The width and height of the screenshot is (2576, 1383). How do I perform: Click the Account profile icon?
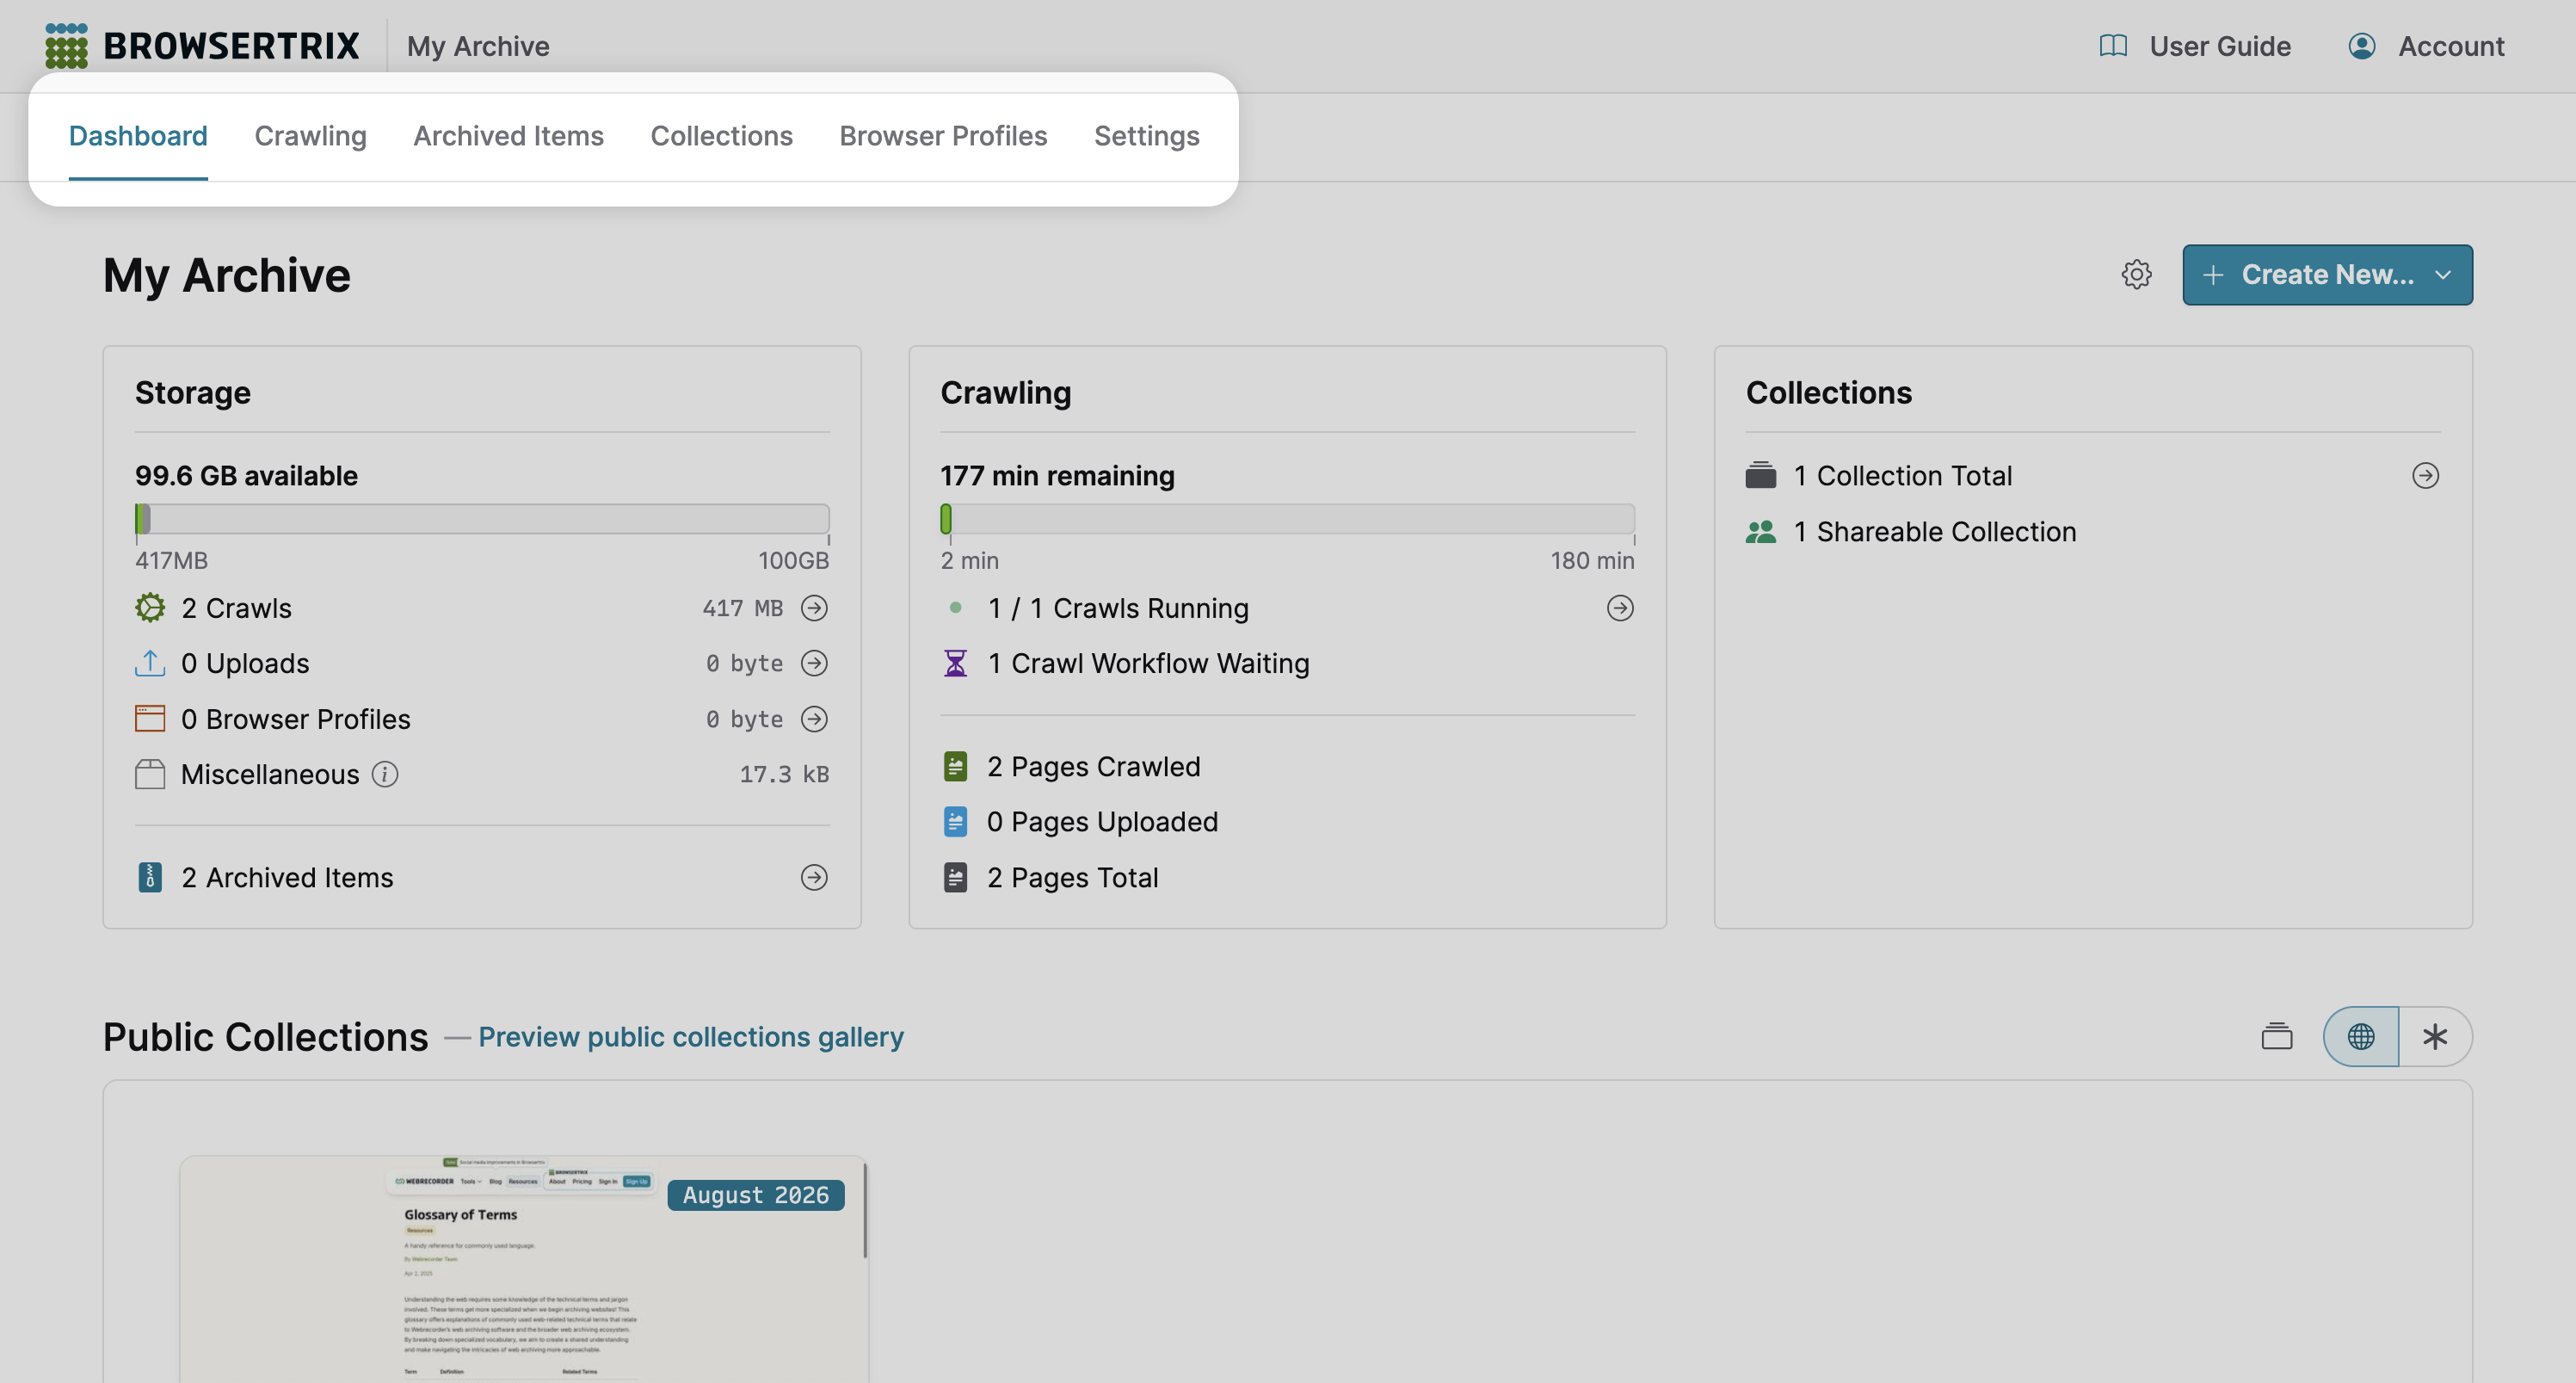coord(2361,46)
